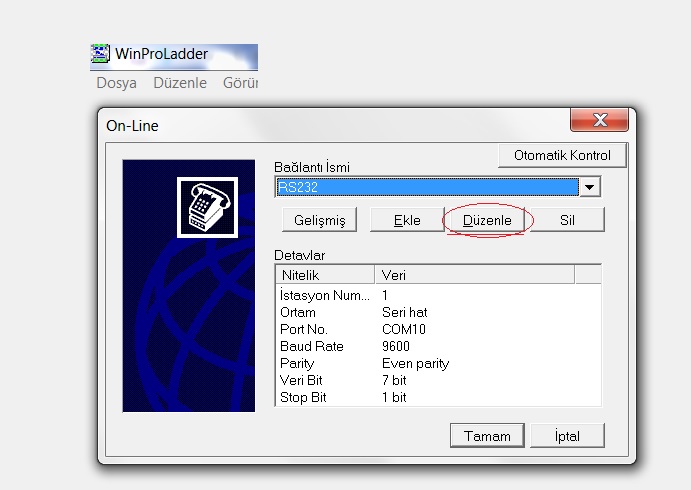Select the Port No. row label
The image size is (691, 490).
click(304, 330)
